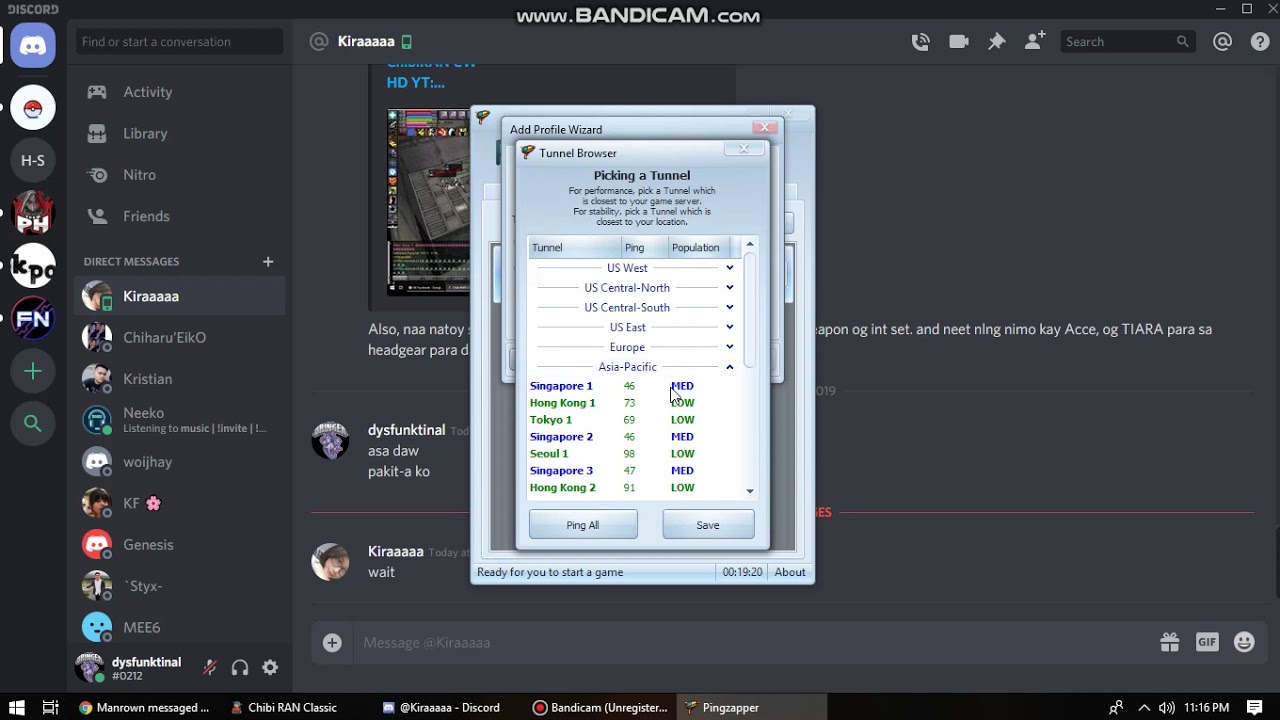Show pinned messages

[x=996, y=41]
